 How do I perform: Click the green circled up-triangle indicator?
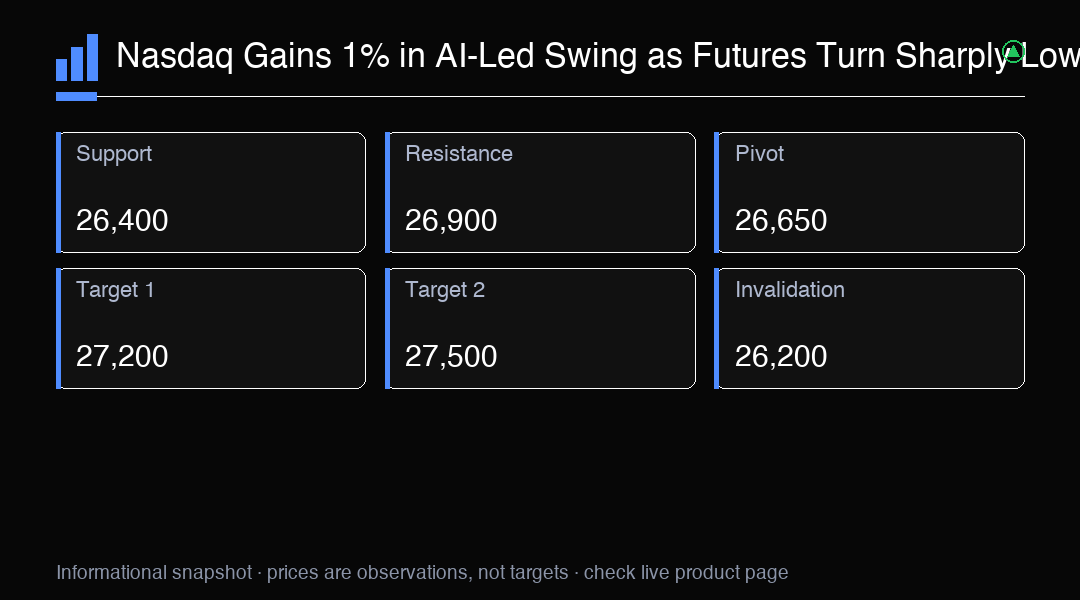tap(1013, 52)
